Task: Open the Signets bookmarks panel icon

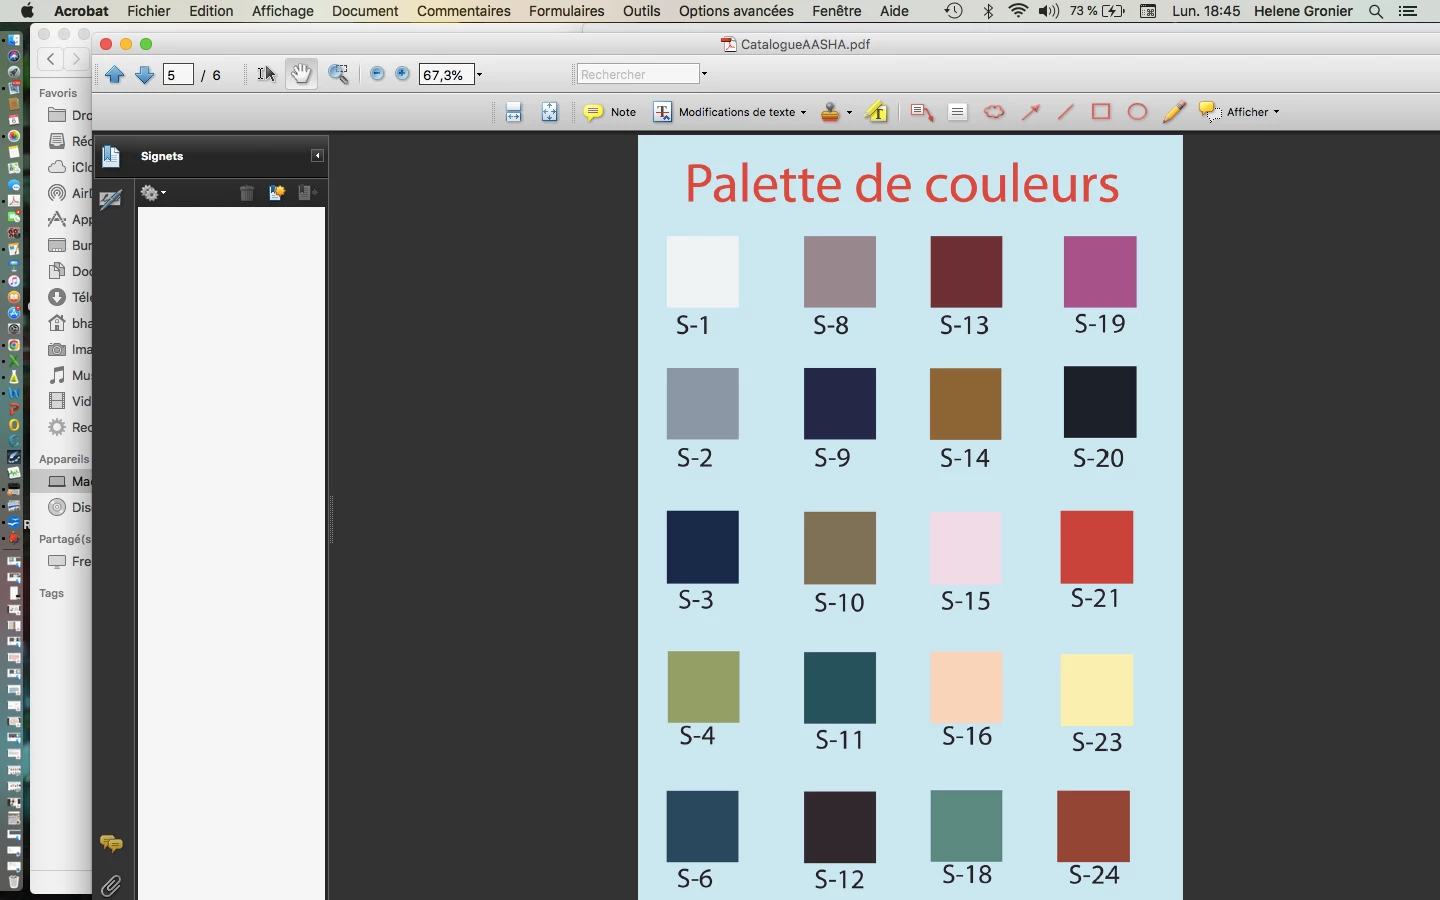Action: pyautogui.click(x=111, y=157)
